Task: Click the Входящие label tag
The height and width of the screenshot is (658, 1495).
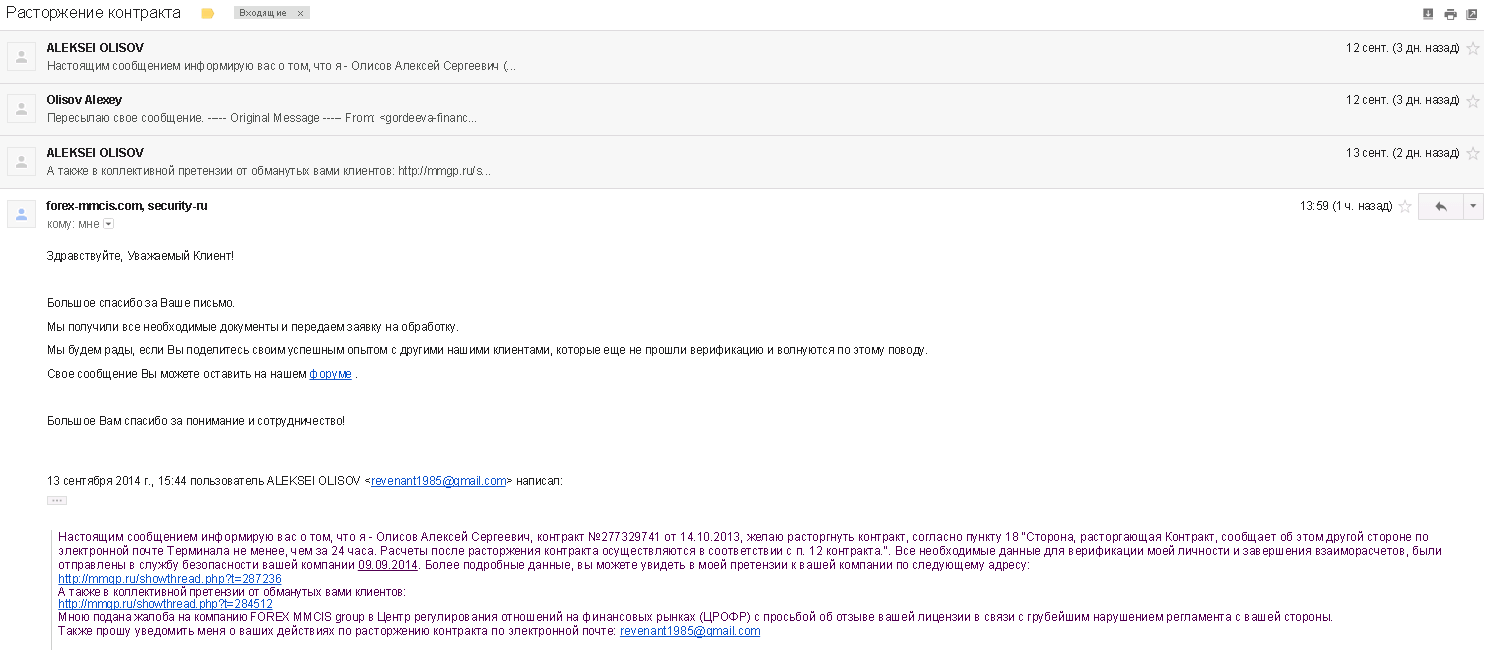Action: 263,13
